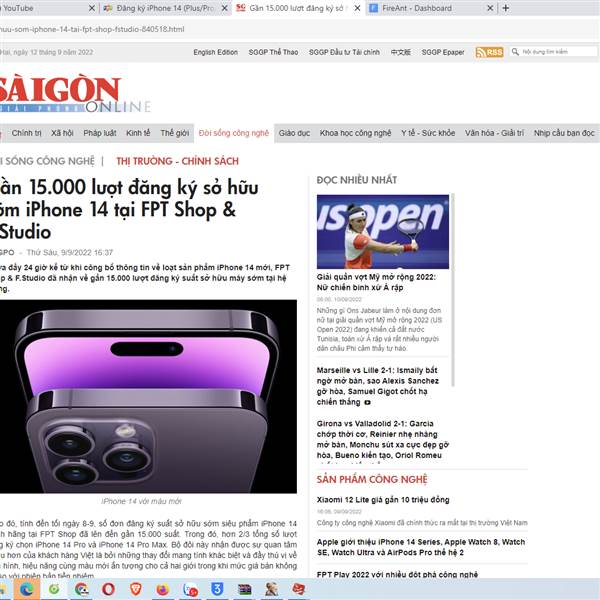The width and height of the screenshot is (600, 600).
Task: Open the blue shield '3' taskbar app
Action: tap(217, 589)
